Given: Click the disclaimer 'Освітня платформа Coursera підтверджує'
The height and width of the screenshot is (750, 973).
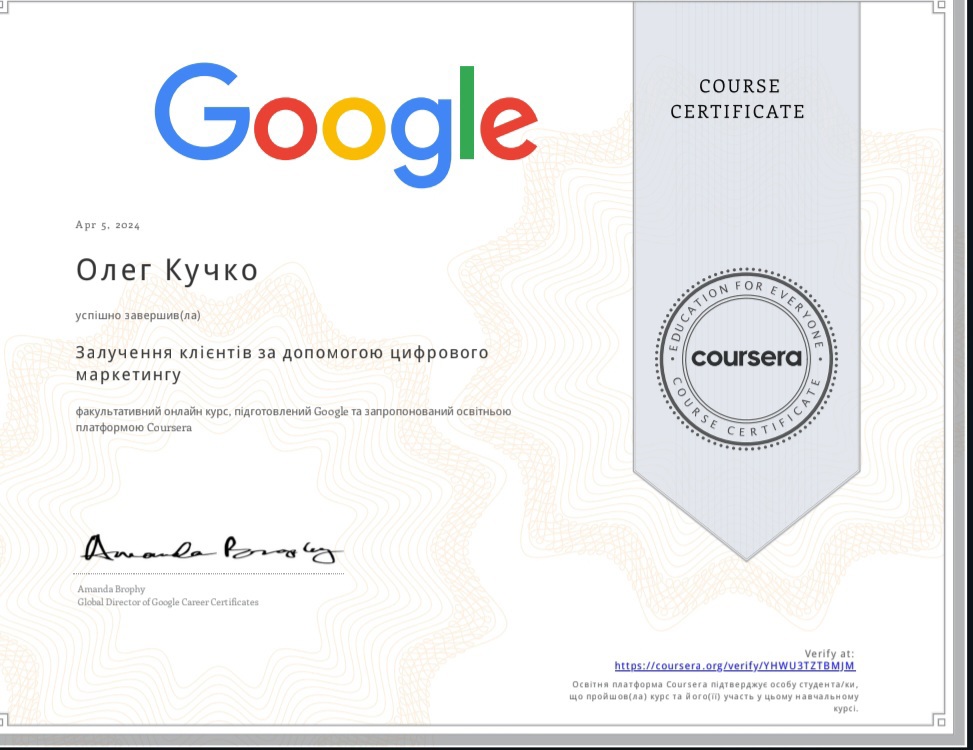Looking at the screenshot, I should point(714,696).
